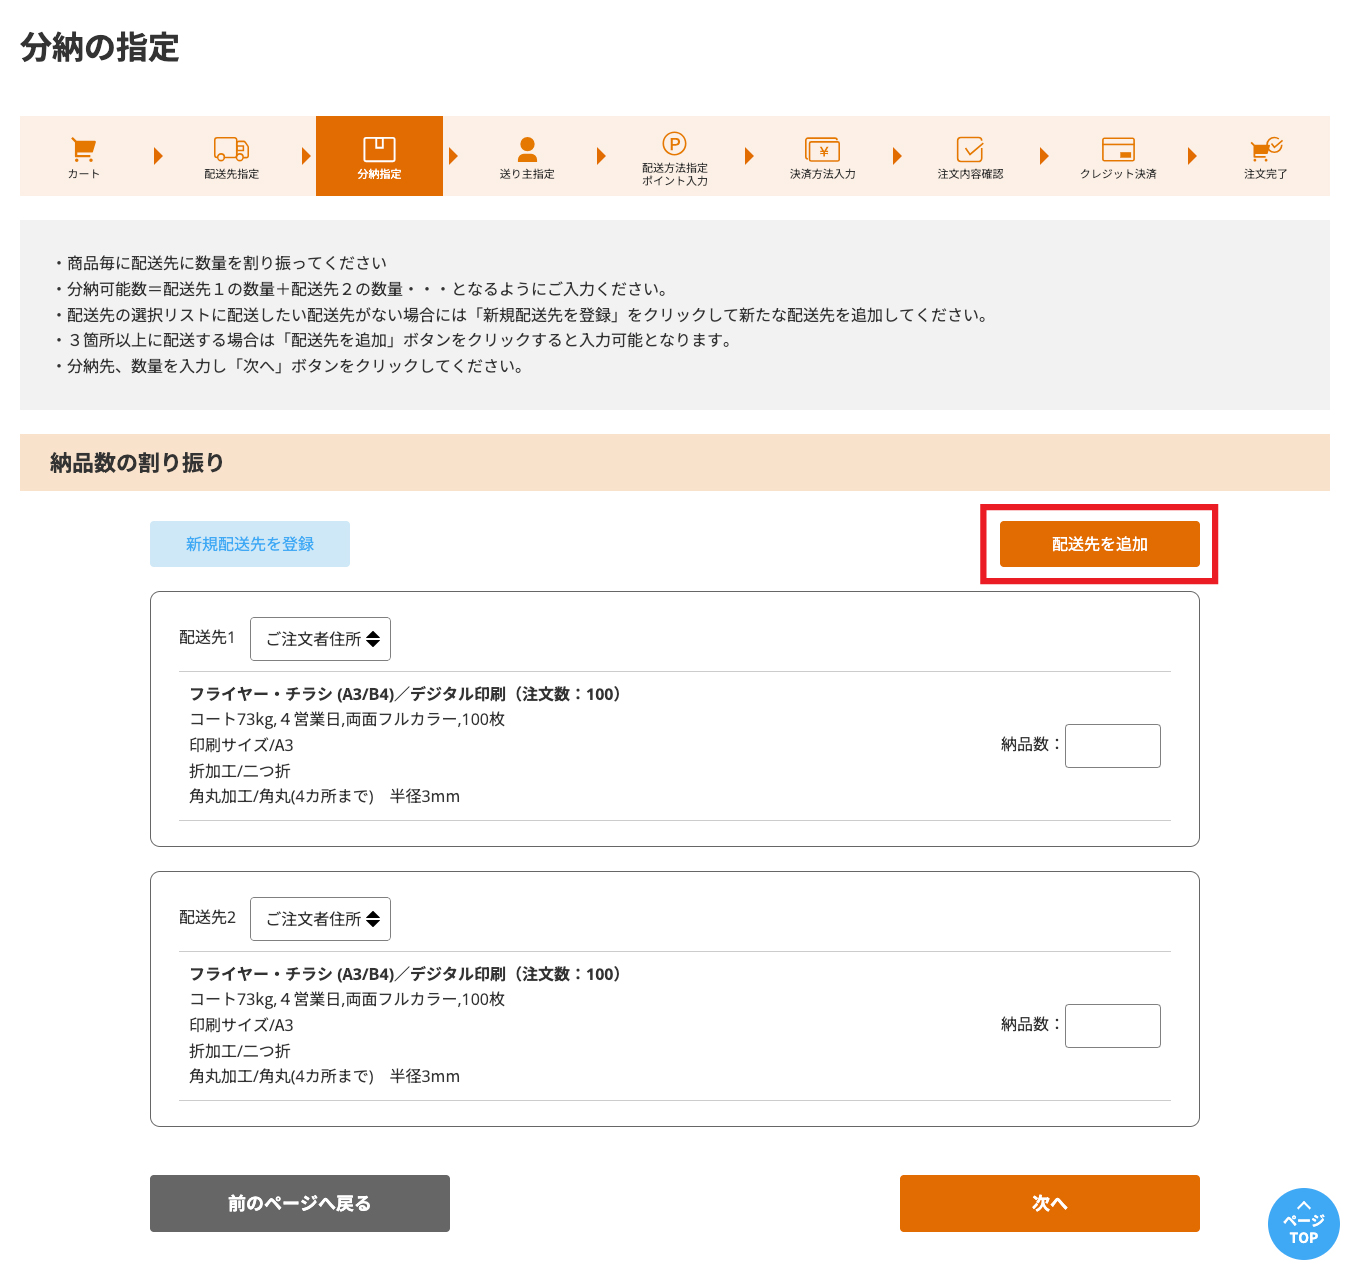
Task: Click the 注文完了 cart-check step icon
Action: [x=1266, y=149]
